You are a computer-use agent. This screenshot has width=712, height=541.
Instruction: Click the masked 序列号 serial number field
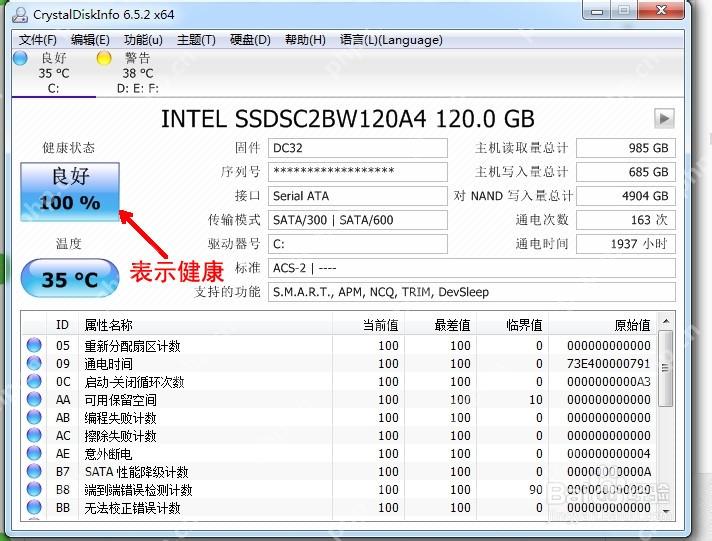pyautogui.click(x=358, y=172)
